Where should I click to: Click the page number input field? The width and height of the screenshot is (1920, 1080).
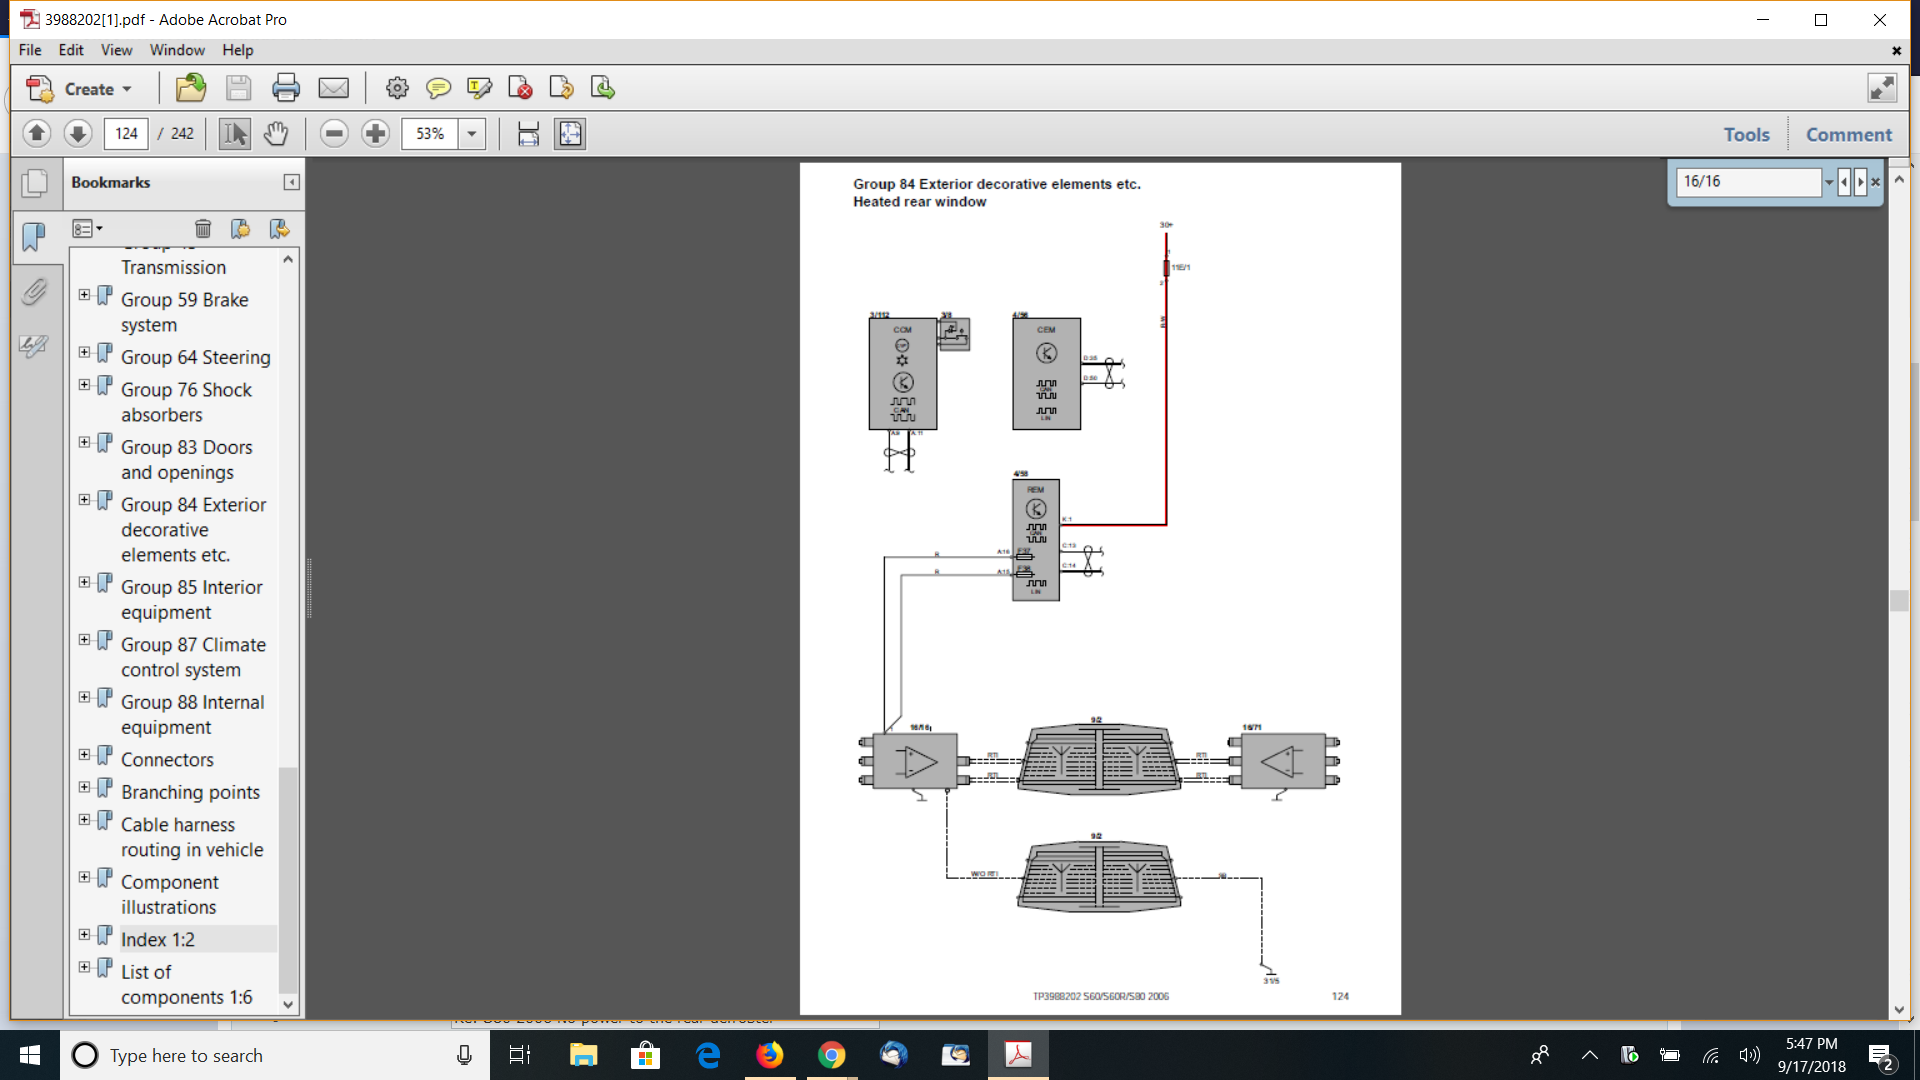pos(126,134)
